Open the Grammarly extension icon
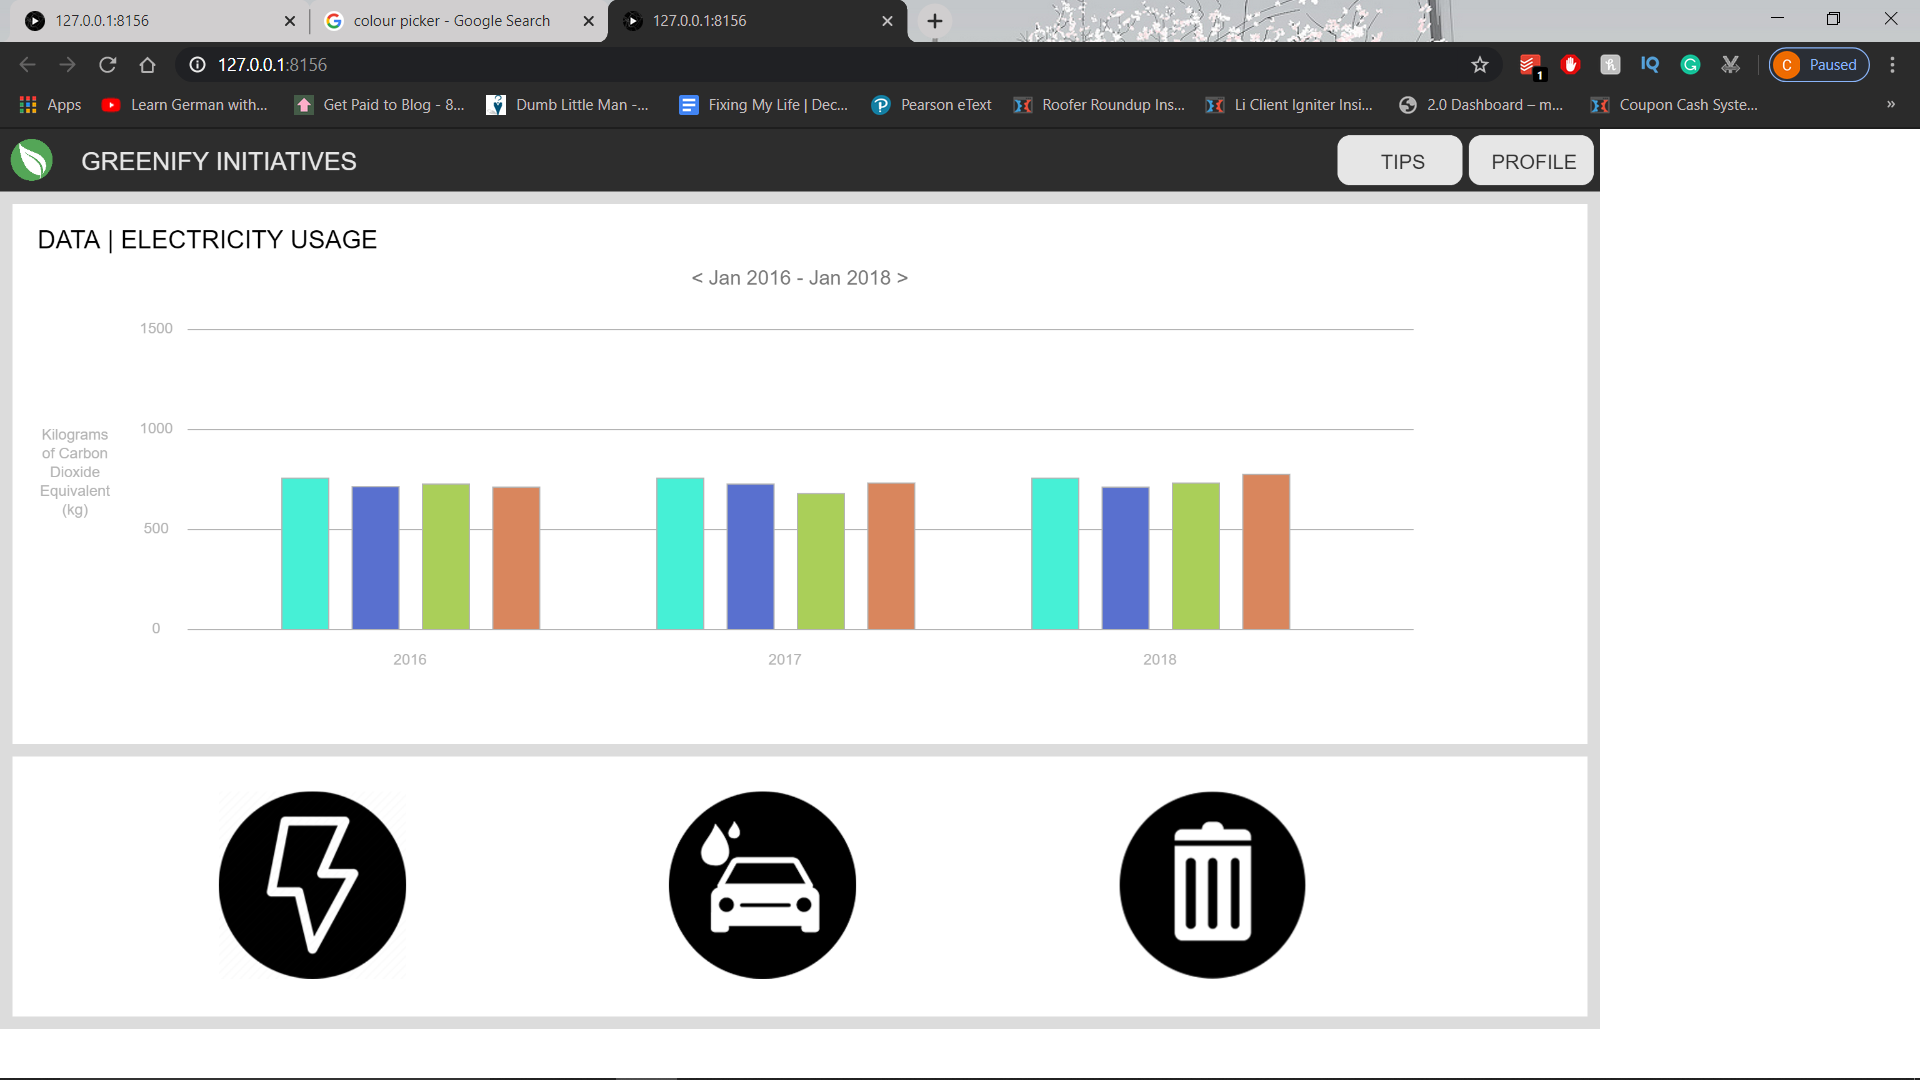Viewport: 1920px width, 1080px height. [x=1690, y=65]
